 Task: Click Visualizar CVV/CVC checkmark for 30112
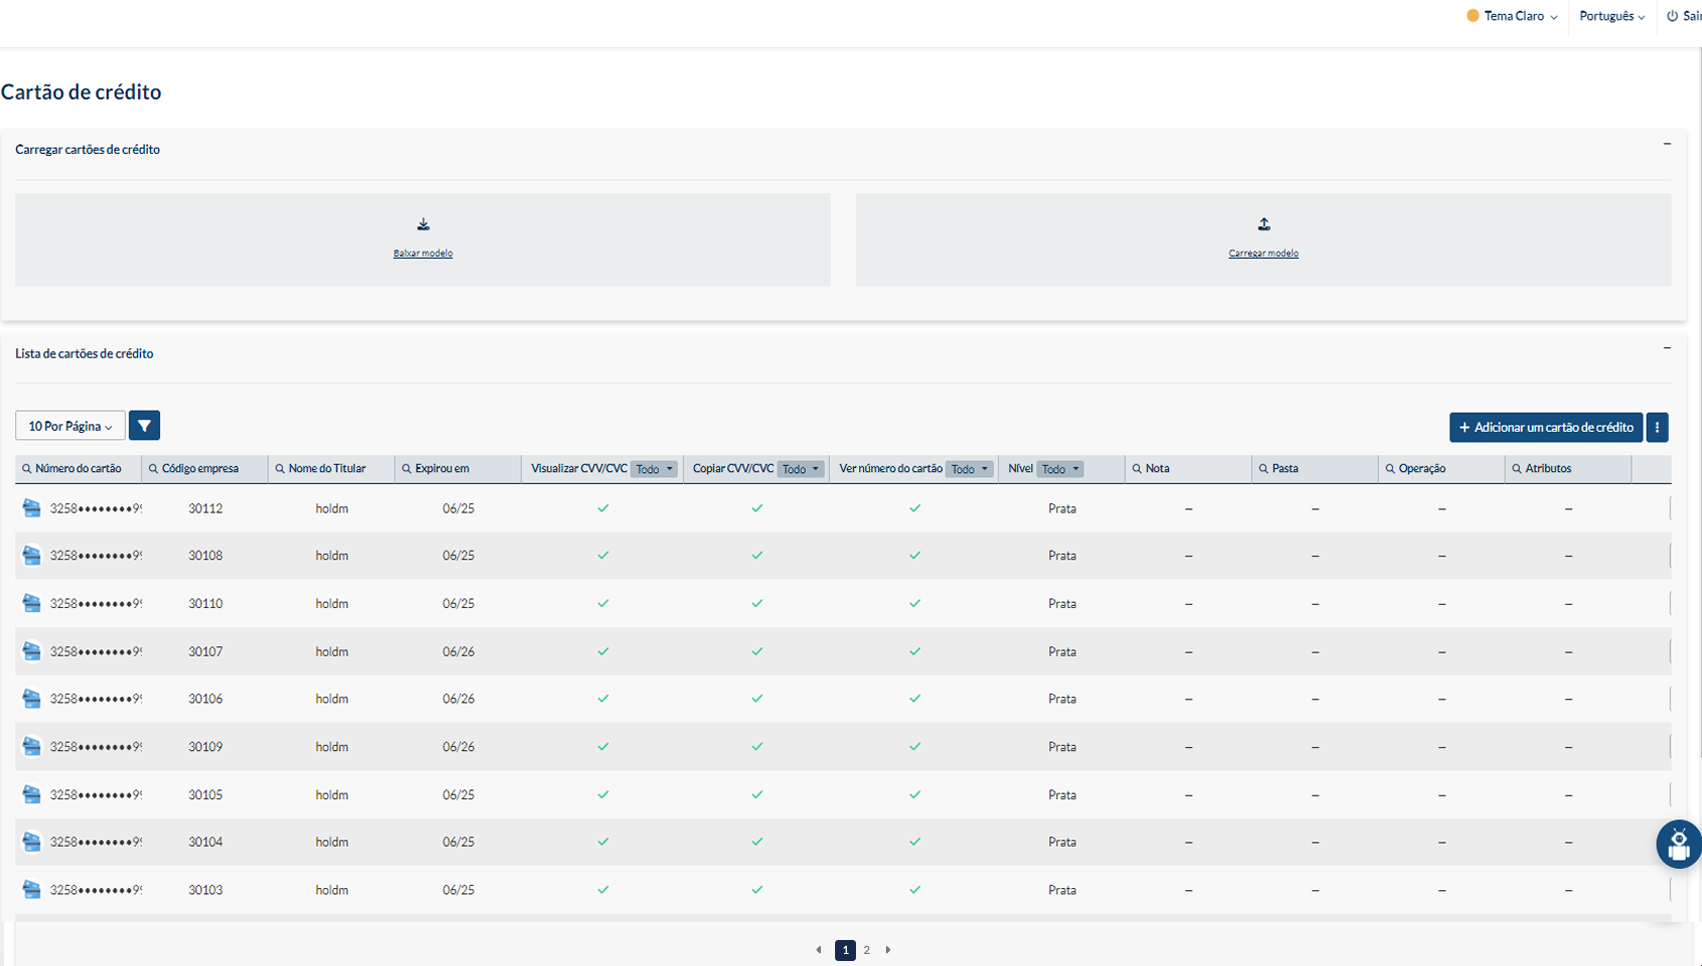[603, 508]
